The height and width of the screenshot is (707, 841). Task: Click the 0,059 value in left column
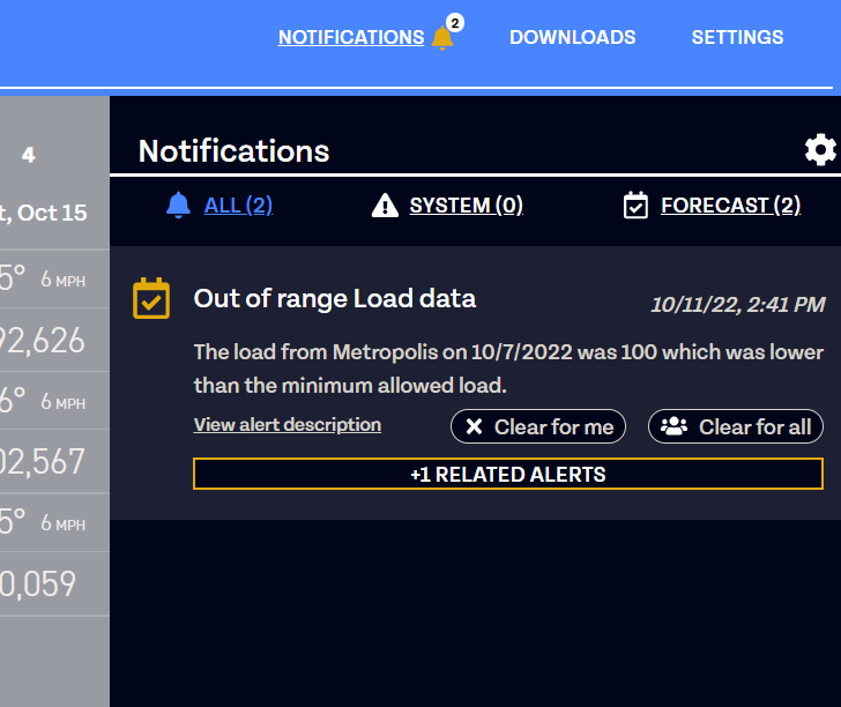pyautogui.click(x=38, y=584)
